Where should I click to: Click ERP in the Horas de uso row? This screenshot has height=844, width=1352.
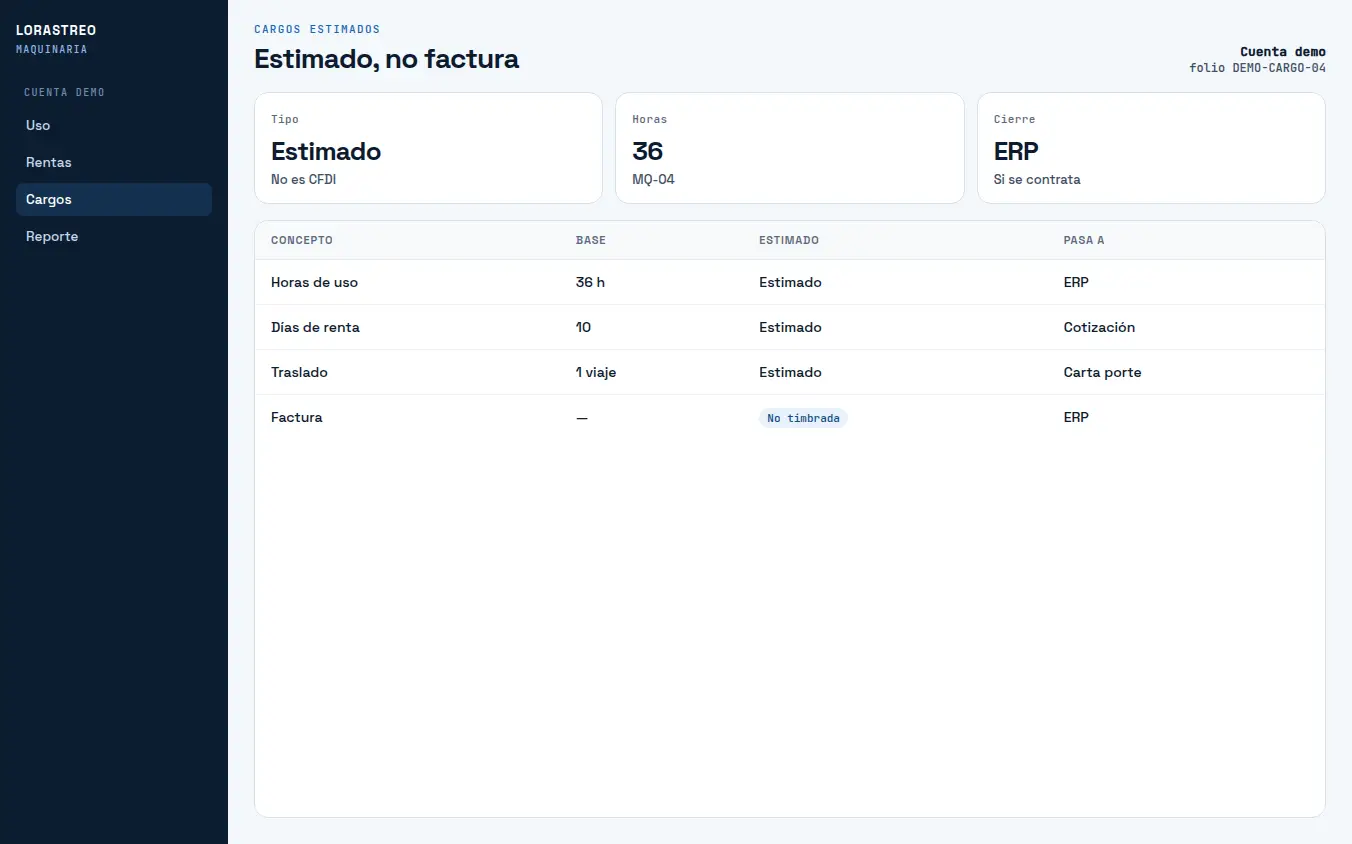(1076, 283)
